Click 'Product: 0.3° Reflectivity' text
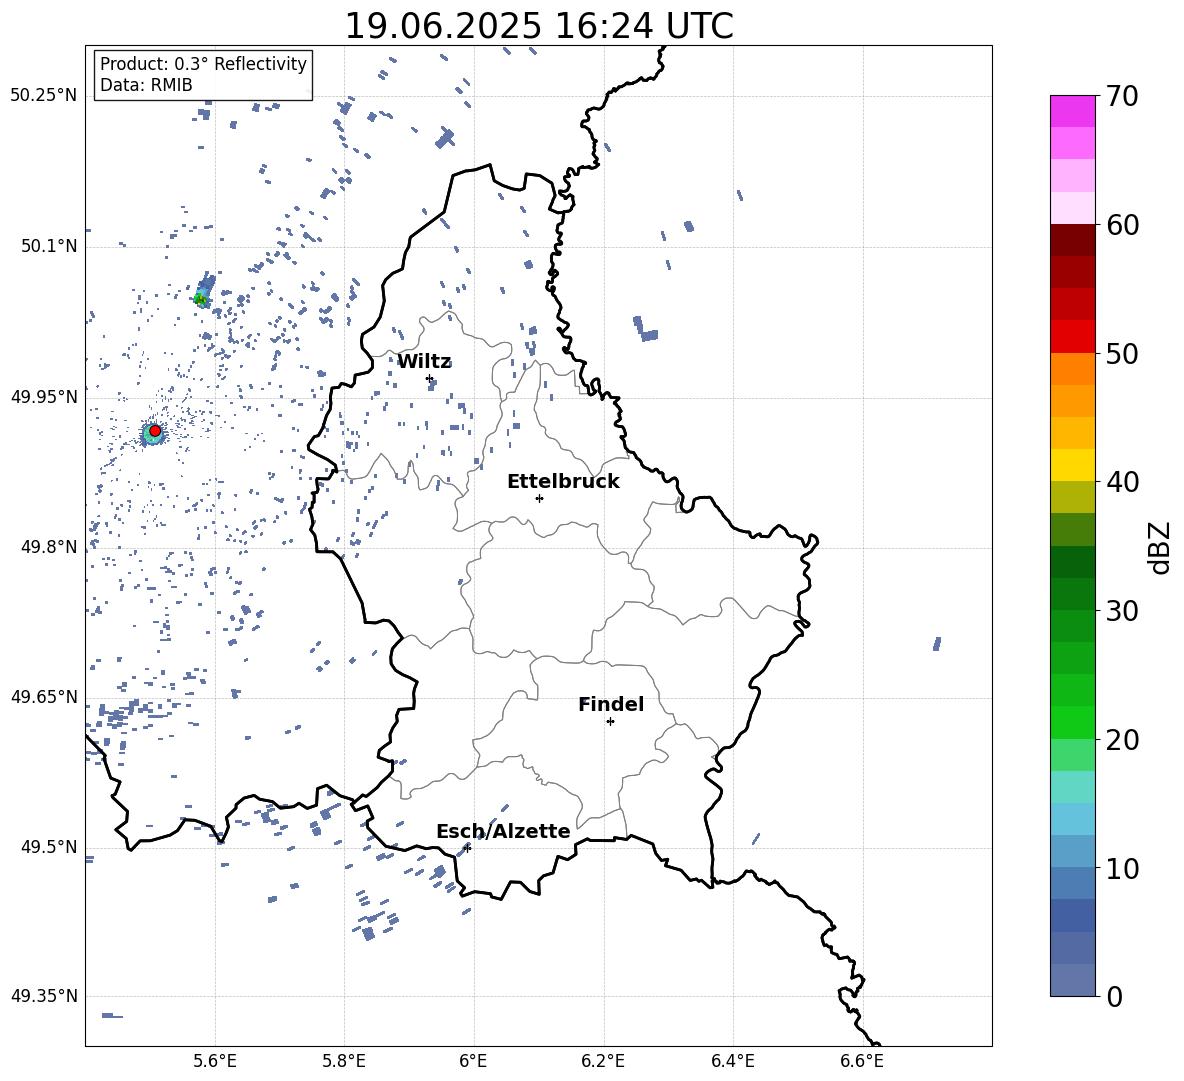Screen dimensions: 1184x1081 tap(203, 63)
